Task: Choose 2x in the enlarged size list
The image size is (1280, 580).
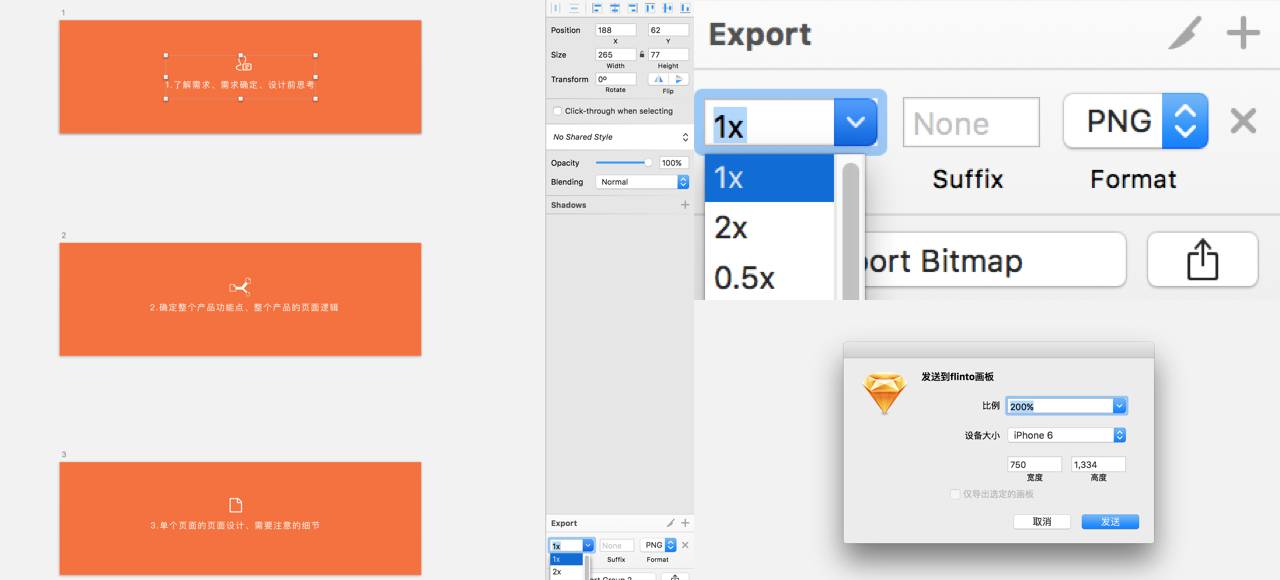Action: tap(769, 228)
